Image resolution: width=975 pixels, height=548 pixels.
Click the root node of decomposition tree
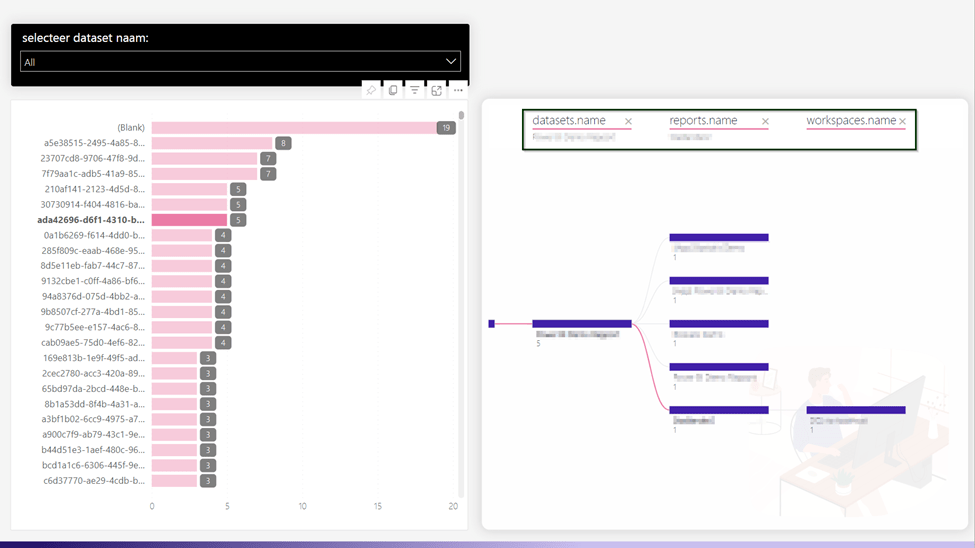(492, 323)
